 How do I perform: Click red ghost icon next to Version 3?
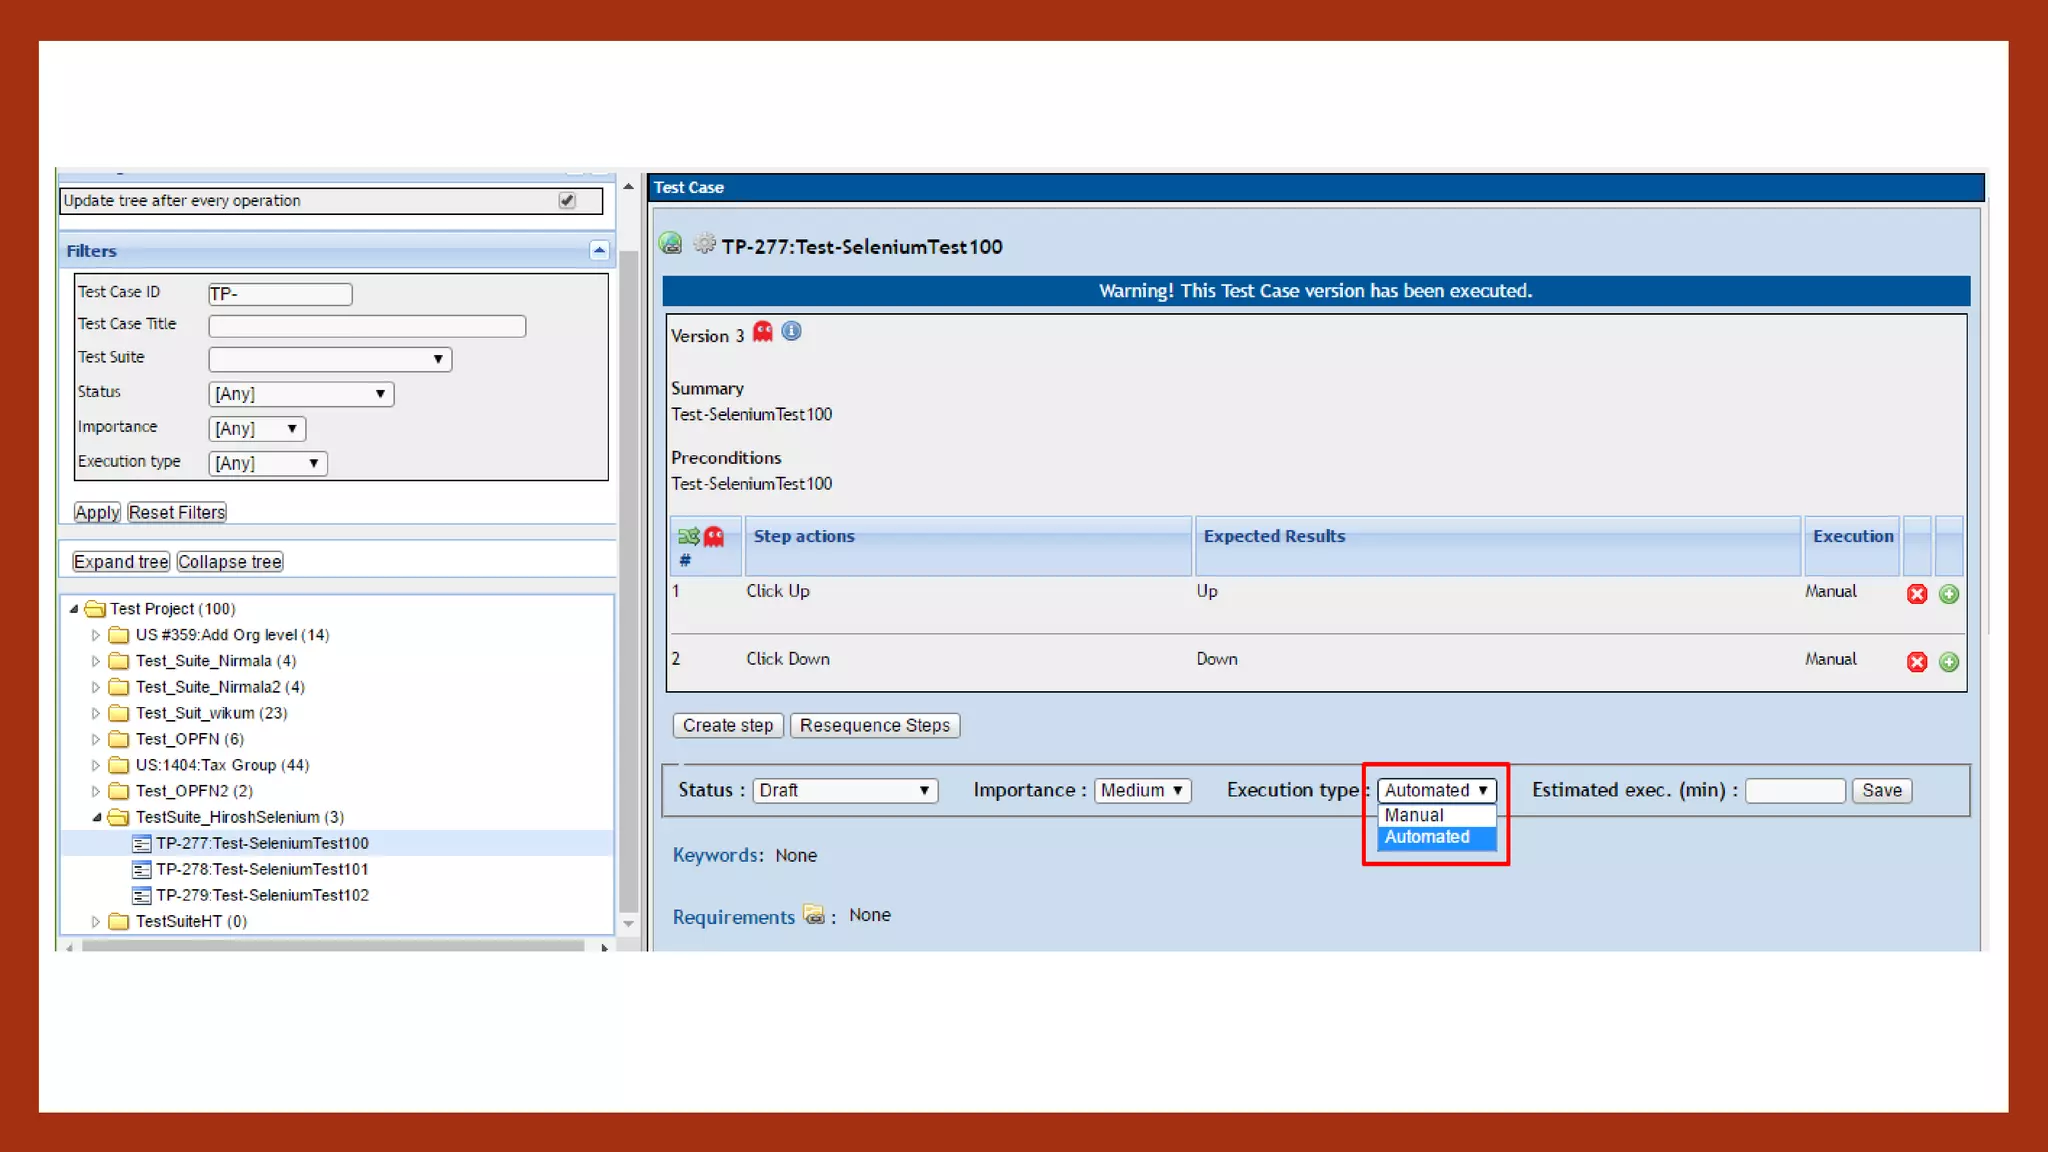click(x=763, y=332)
